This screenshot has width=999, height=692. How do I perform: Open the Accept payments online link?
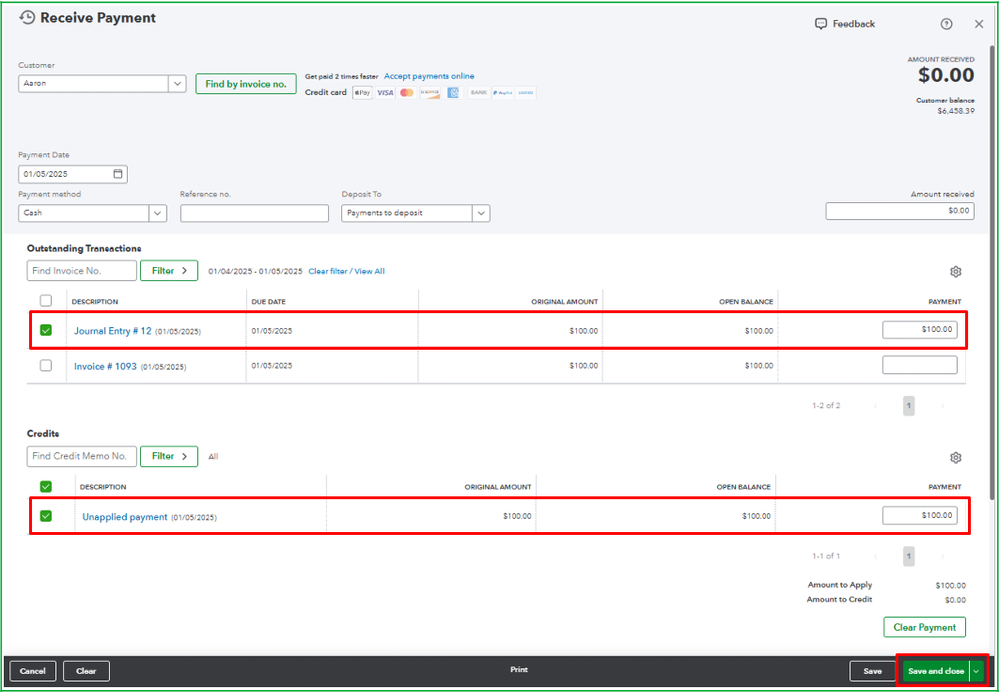click(429, 76)
